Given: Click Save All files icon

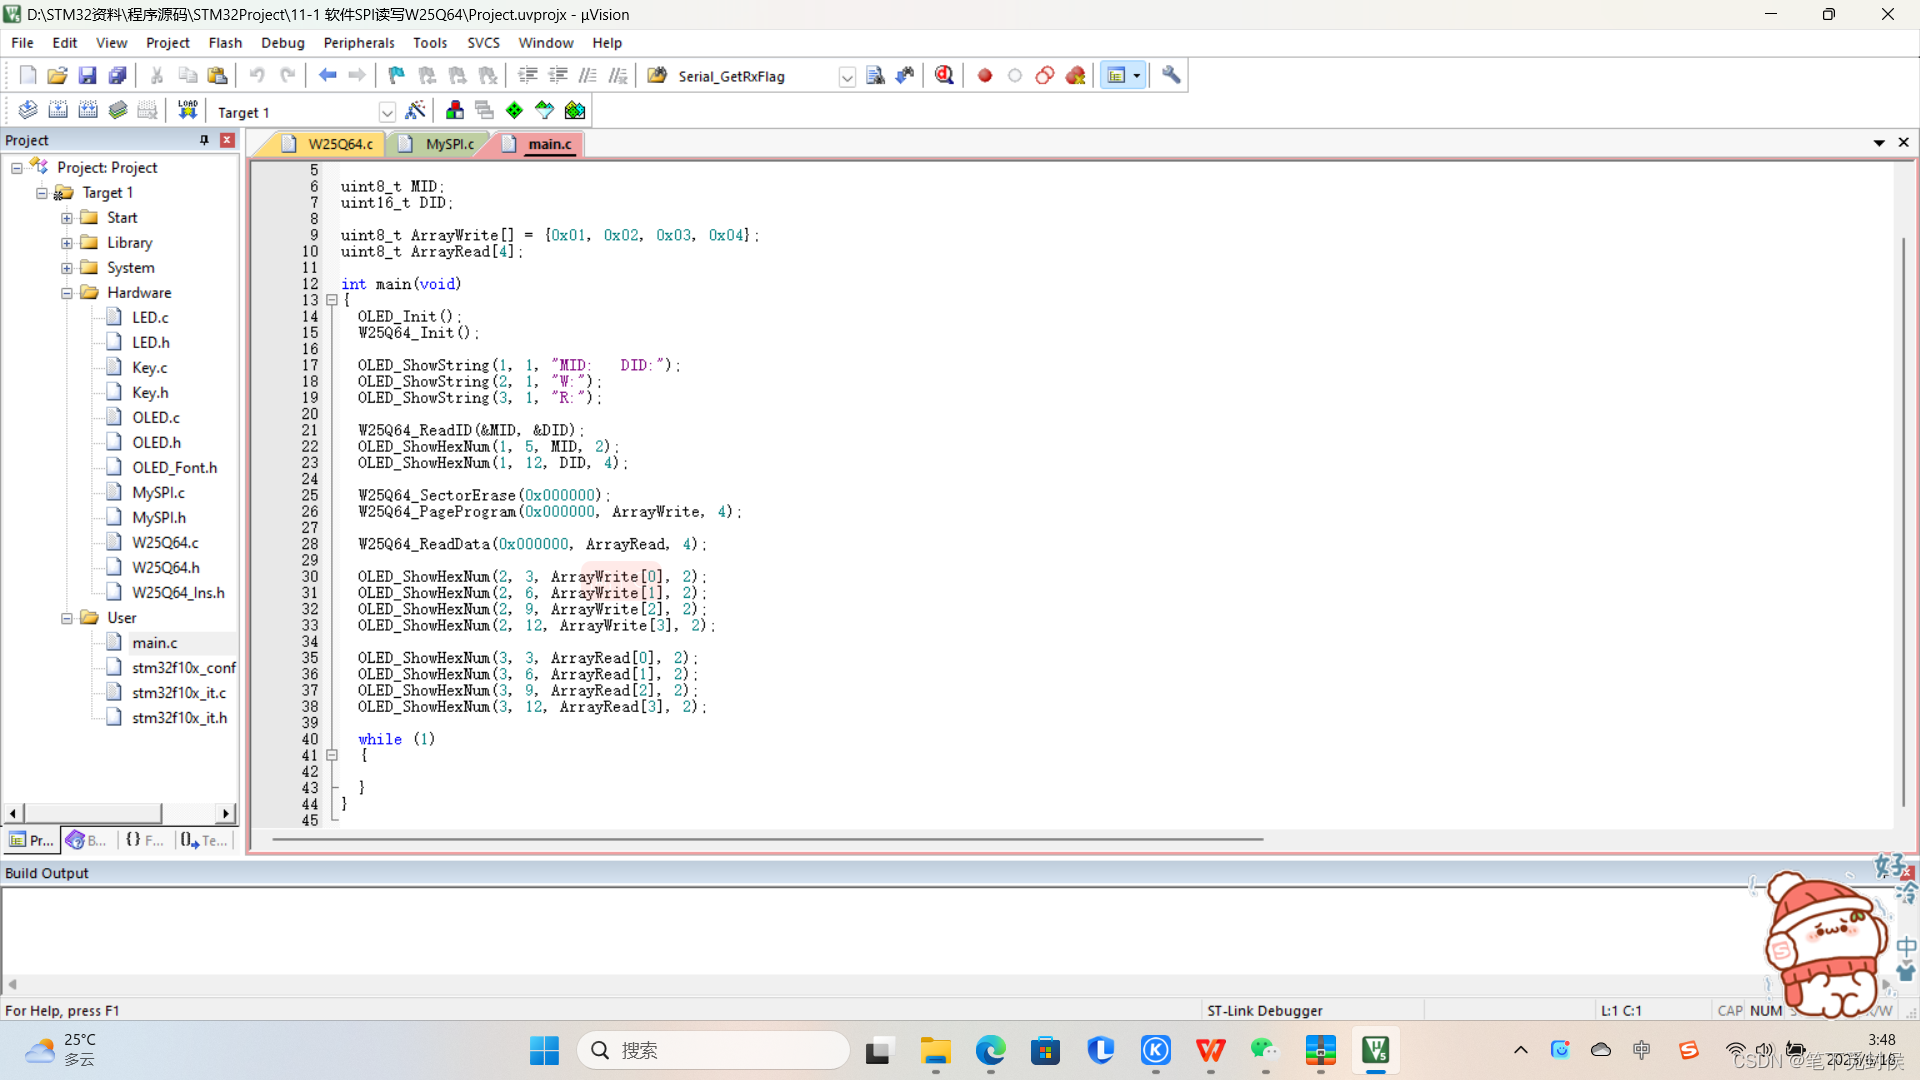Looking at the screenshot, I should [118, 76].
